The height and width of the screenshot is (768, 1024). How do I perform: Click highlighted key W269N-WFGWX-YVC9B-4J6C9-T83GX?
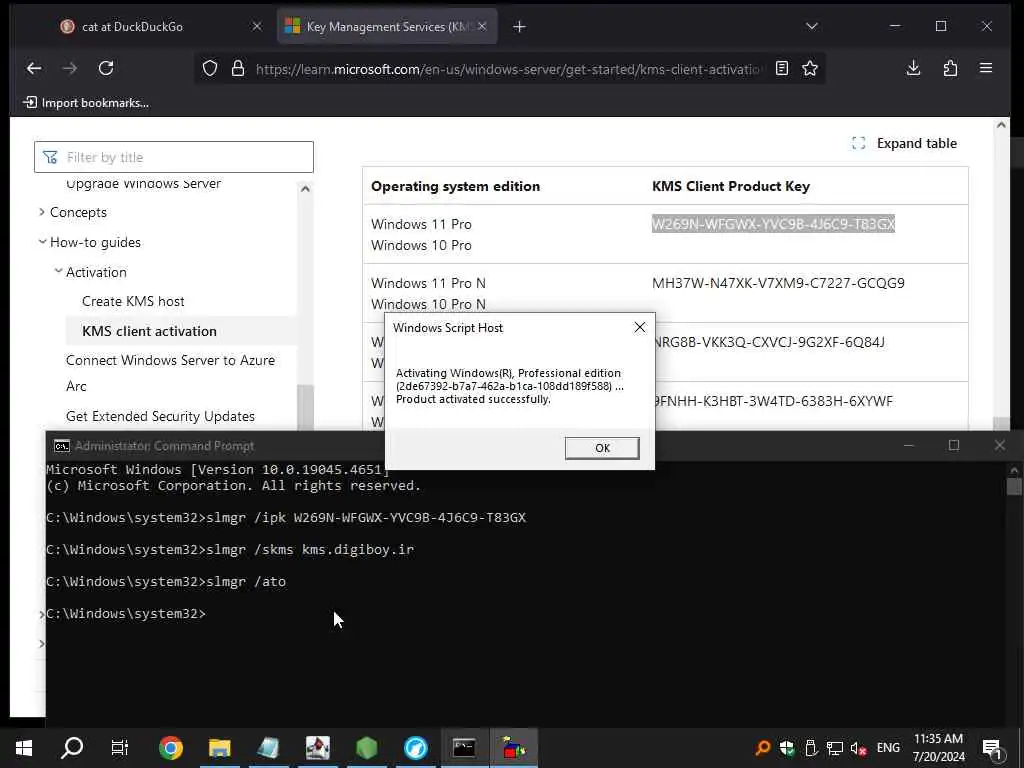point(773,224)
